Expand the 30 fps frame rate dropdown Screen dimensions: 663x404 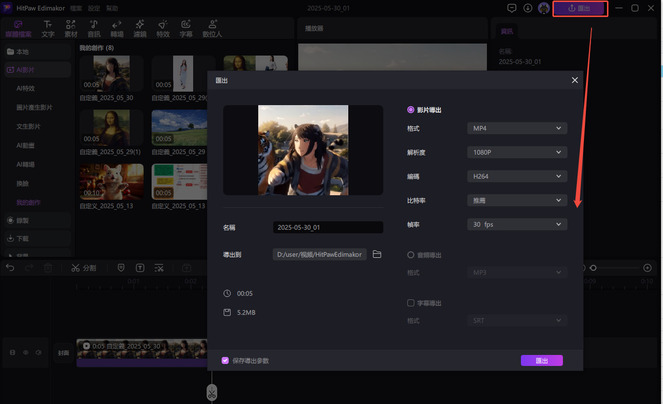[x=517, y=224]
